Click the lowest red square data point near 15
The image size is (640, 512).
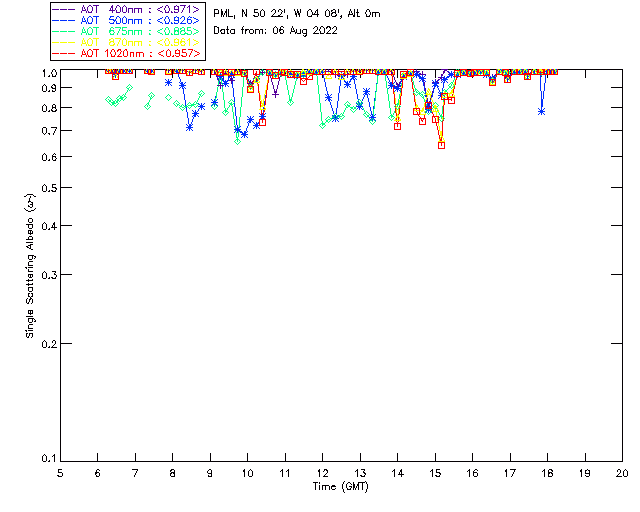441,145
